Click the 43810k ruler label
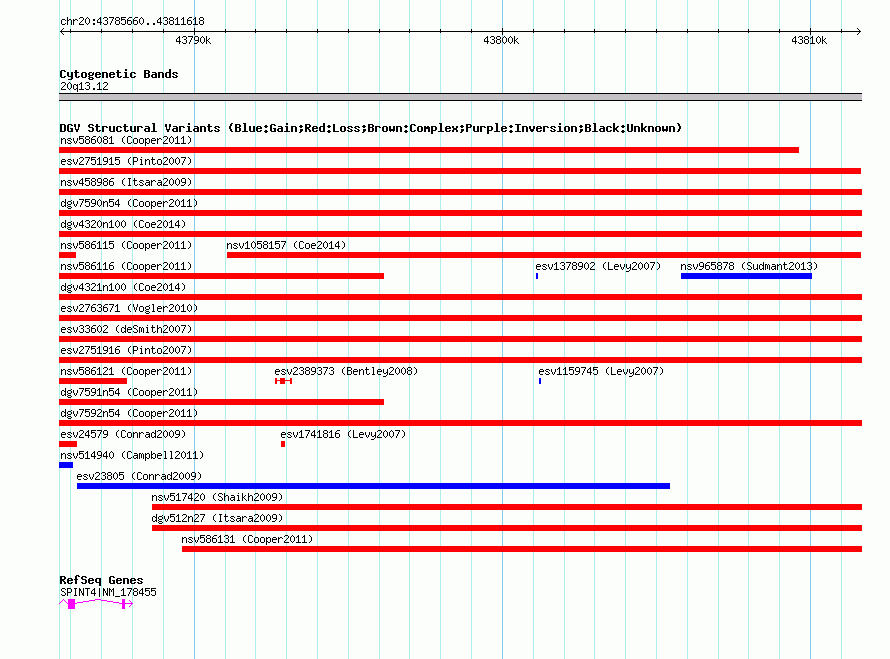Image resolution: width=890 pixels, height=659 pixels. click(809, 40)
